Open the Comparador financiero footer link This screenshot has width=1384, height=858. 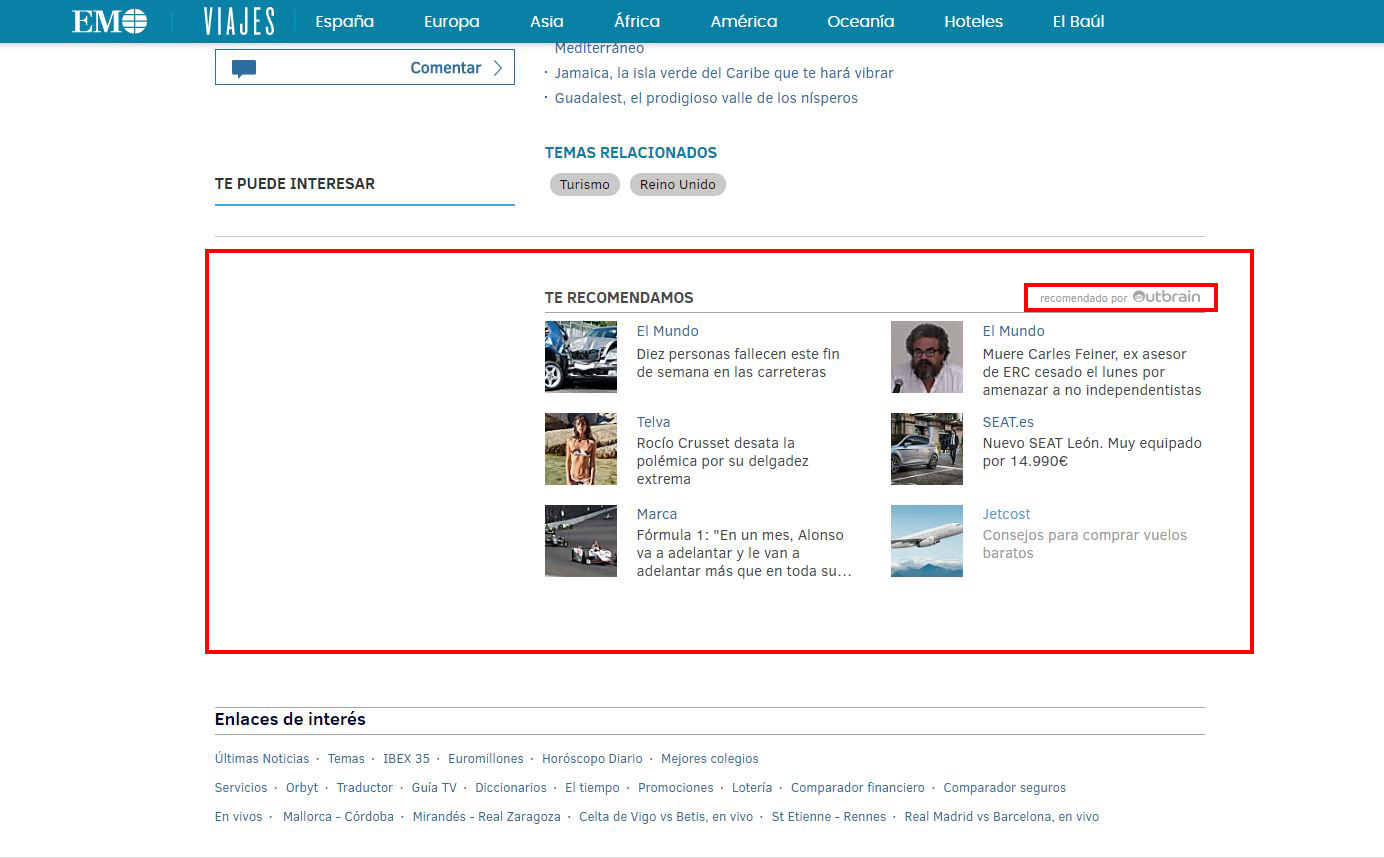click(858, 788)
